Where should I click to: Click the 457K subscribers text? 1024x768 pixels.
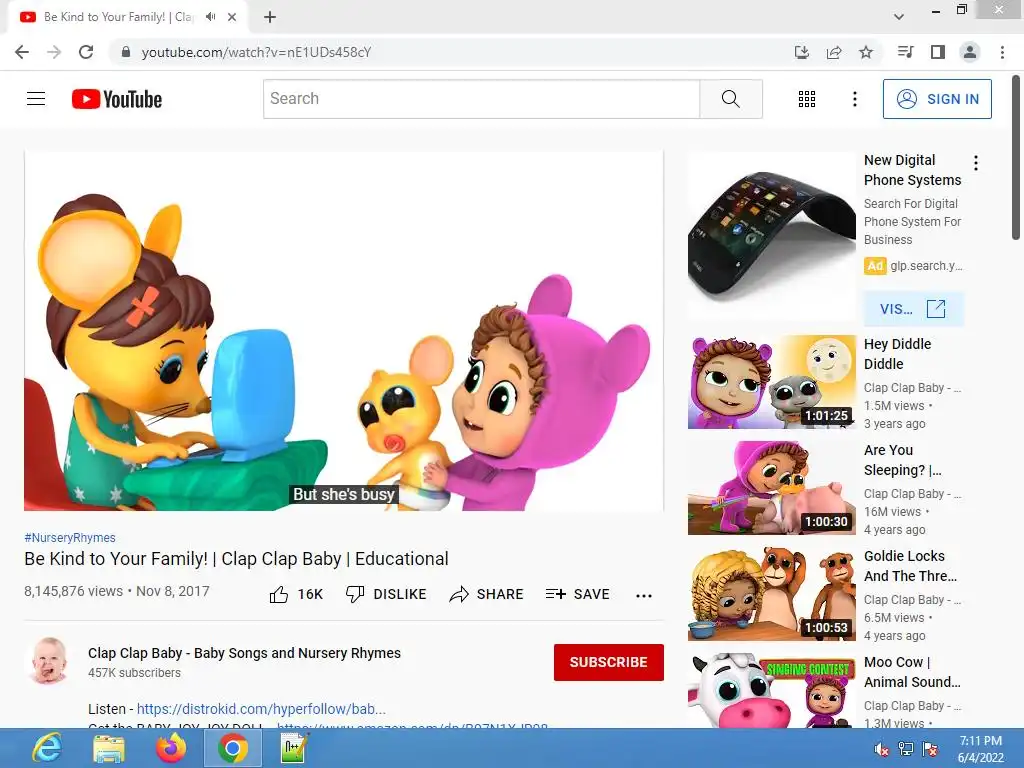(x=135, y=673)
